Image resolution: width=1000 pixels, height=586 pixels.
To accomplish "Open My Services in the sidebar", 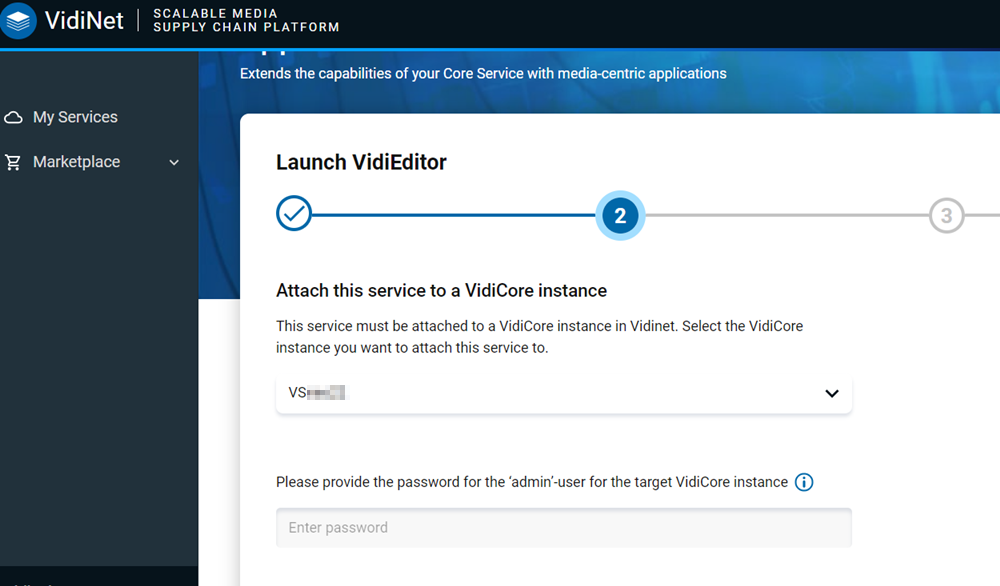I will pyautogui.click(x=75, y=118).
